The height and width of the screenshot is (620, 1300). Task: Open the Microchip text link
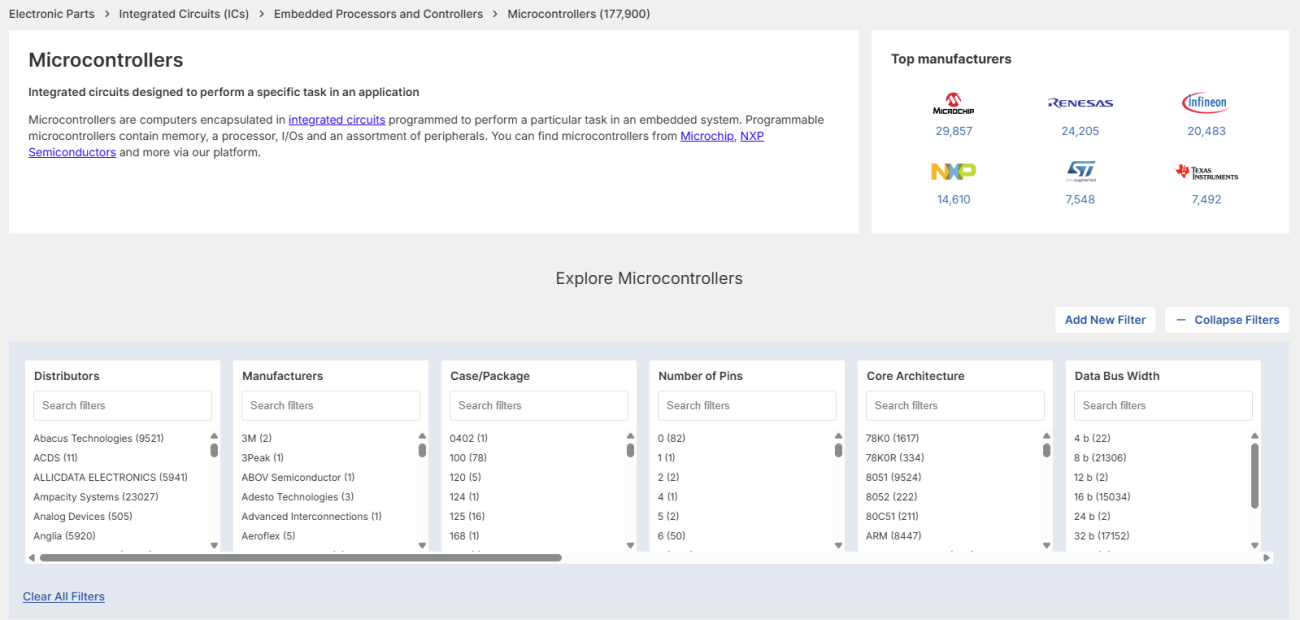pos(707,136)
